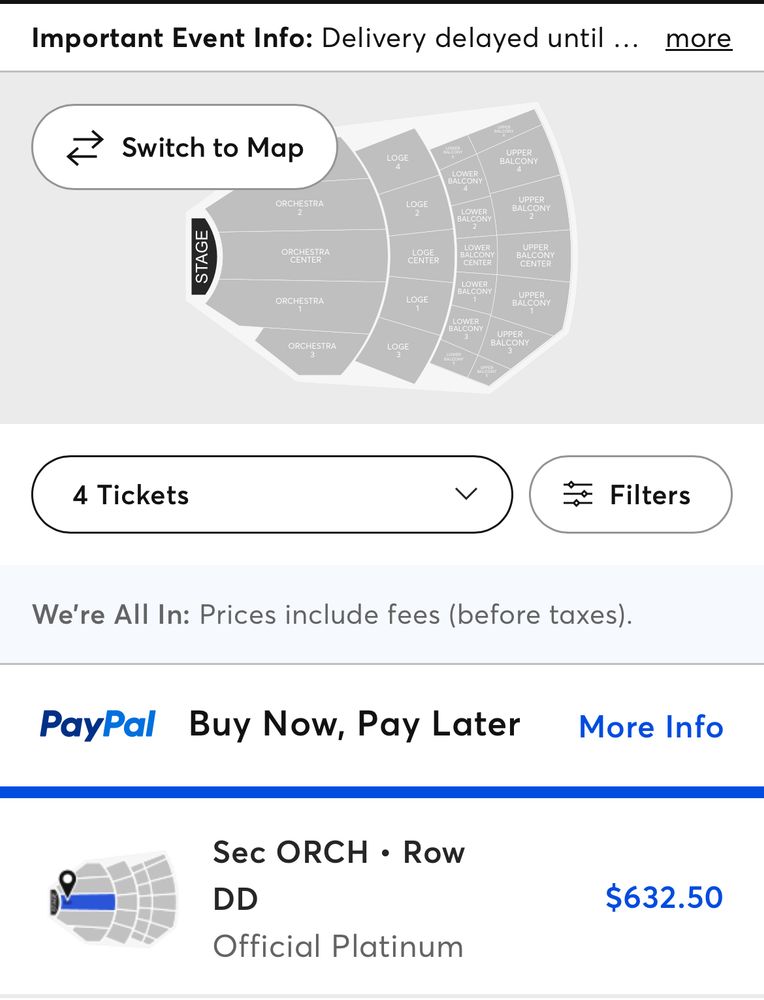Image resolution: width=764 pixels, height=1000 pixels.
Task: Select Orchestra Center section on map
Action: 305,256
